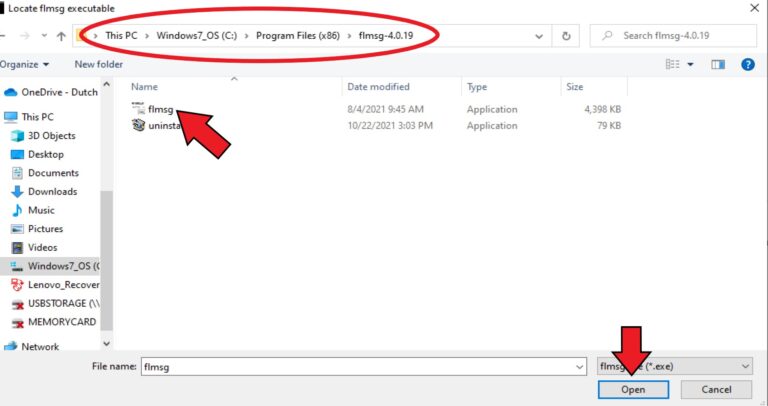Create a New folder
Image resolution: width=768 pixels, height=406 pixels.
pos(98,64)
